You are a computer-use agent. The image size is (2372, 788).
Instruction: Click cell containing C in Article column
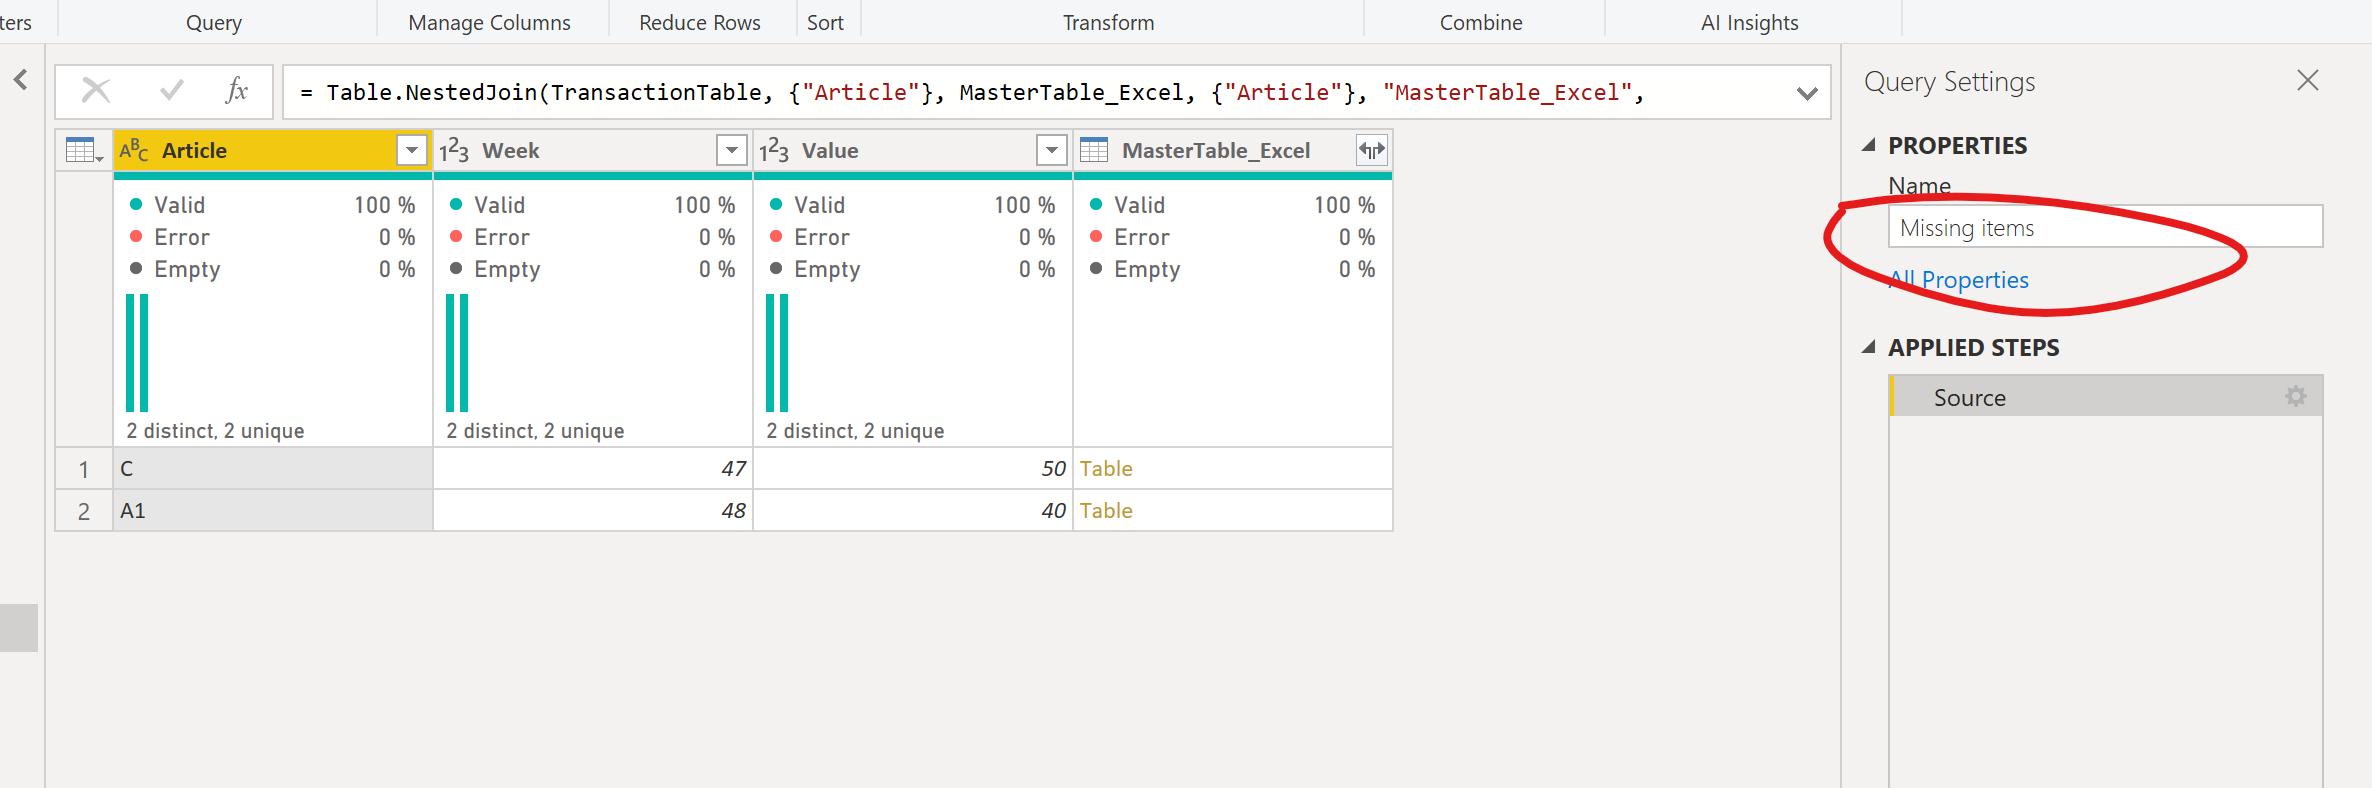click(273, 469)
